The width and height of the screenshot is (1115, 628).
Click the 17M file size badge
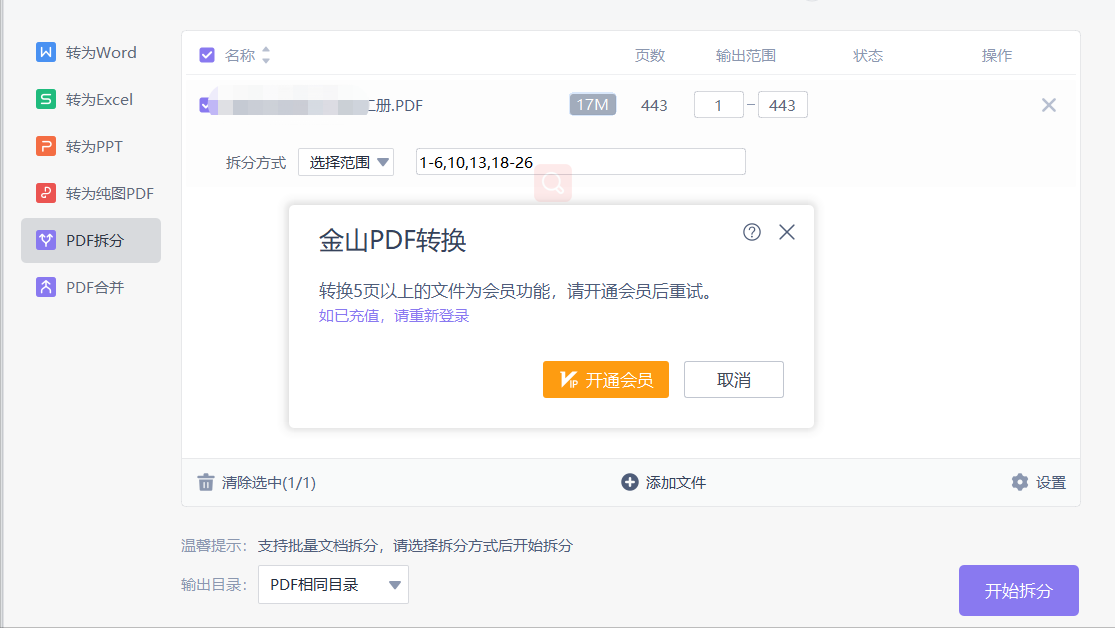coord(592,105)
